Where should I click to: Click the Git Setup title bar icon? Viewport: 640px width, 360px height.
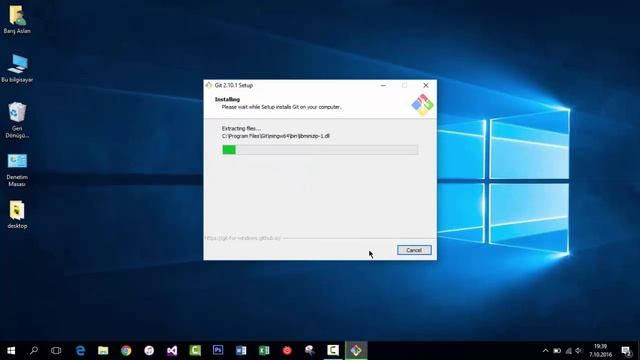pyautogui.click(x=209, y=85)
